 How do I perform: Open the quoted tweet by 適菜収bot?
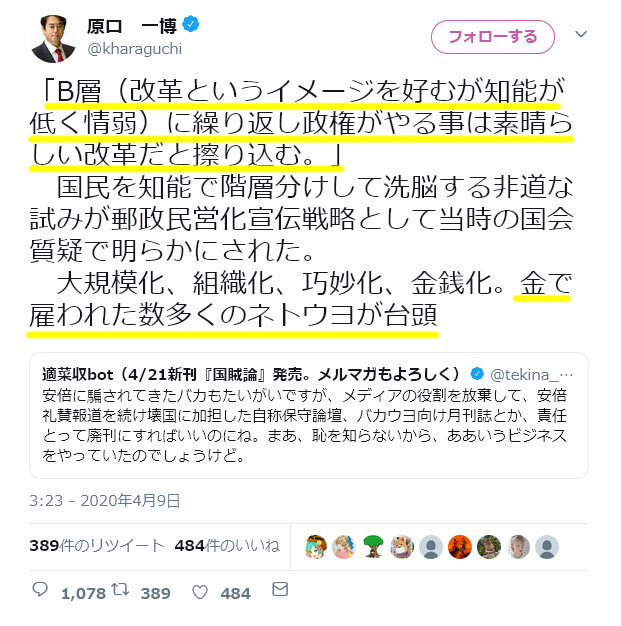pyautogui.click(x=309, y=415)
